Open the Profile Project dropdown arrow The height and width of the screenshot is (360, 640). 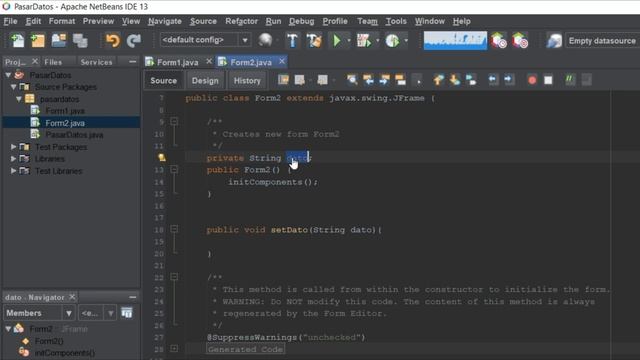click(x=406, y=40)
